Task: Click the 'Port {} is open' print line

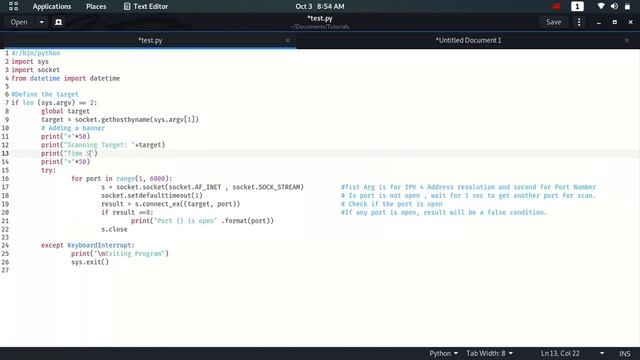Action: tap(202, 221)
